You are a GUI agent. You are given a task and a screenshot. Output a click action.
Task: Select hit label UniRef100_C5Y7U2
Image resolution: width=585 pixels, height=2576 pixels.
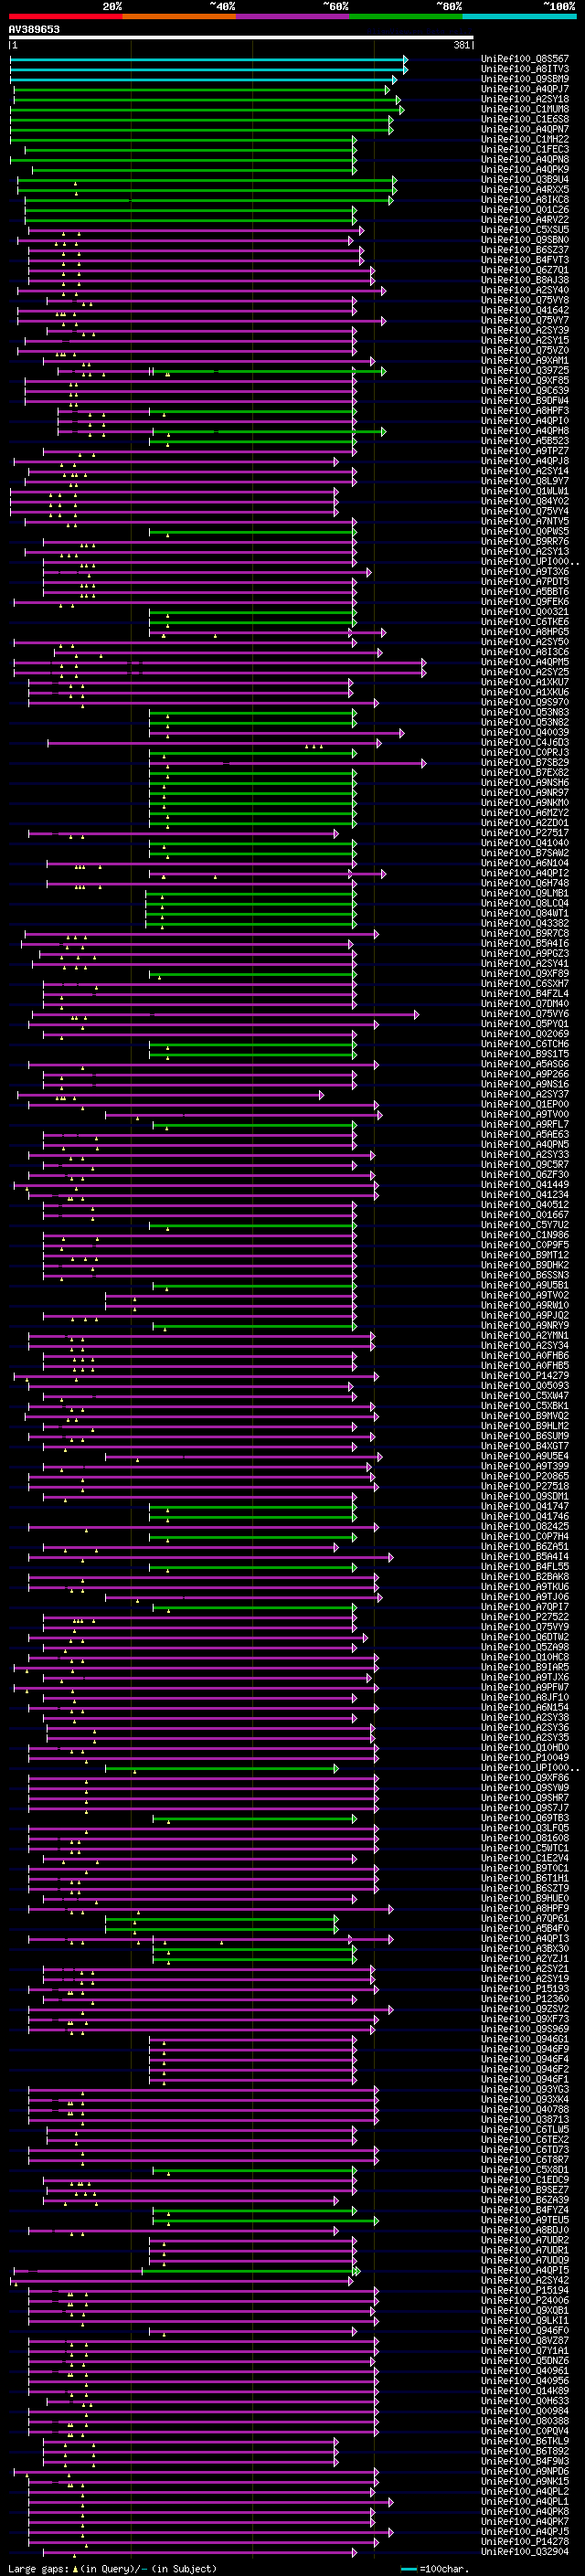pos(524,1225)
